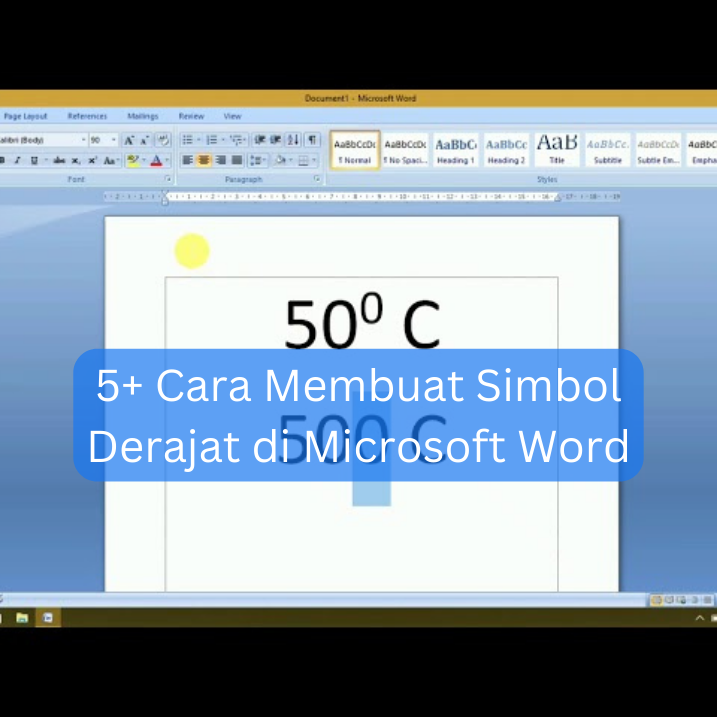Viewport: 717px width, 717px height.
Task: Click the Change Case Aa icon
Action: pos(109,161)
